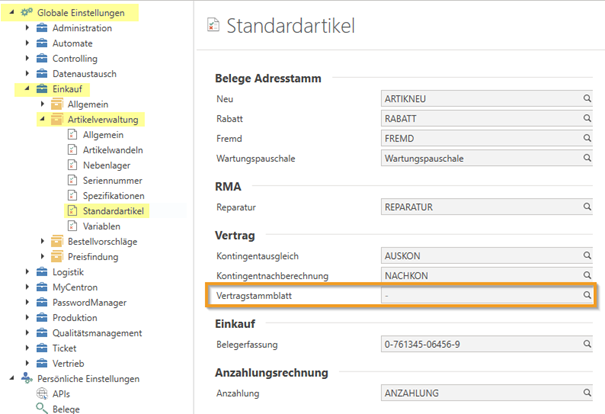605x414 pixels.
Task: Click the magnifier icon in the Rabatt field
Action: pos(588,119)
